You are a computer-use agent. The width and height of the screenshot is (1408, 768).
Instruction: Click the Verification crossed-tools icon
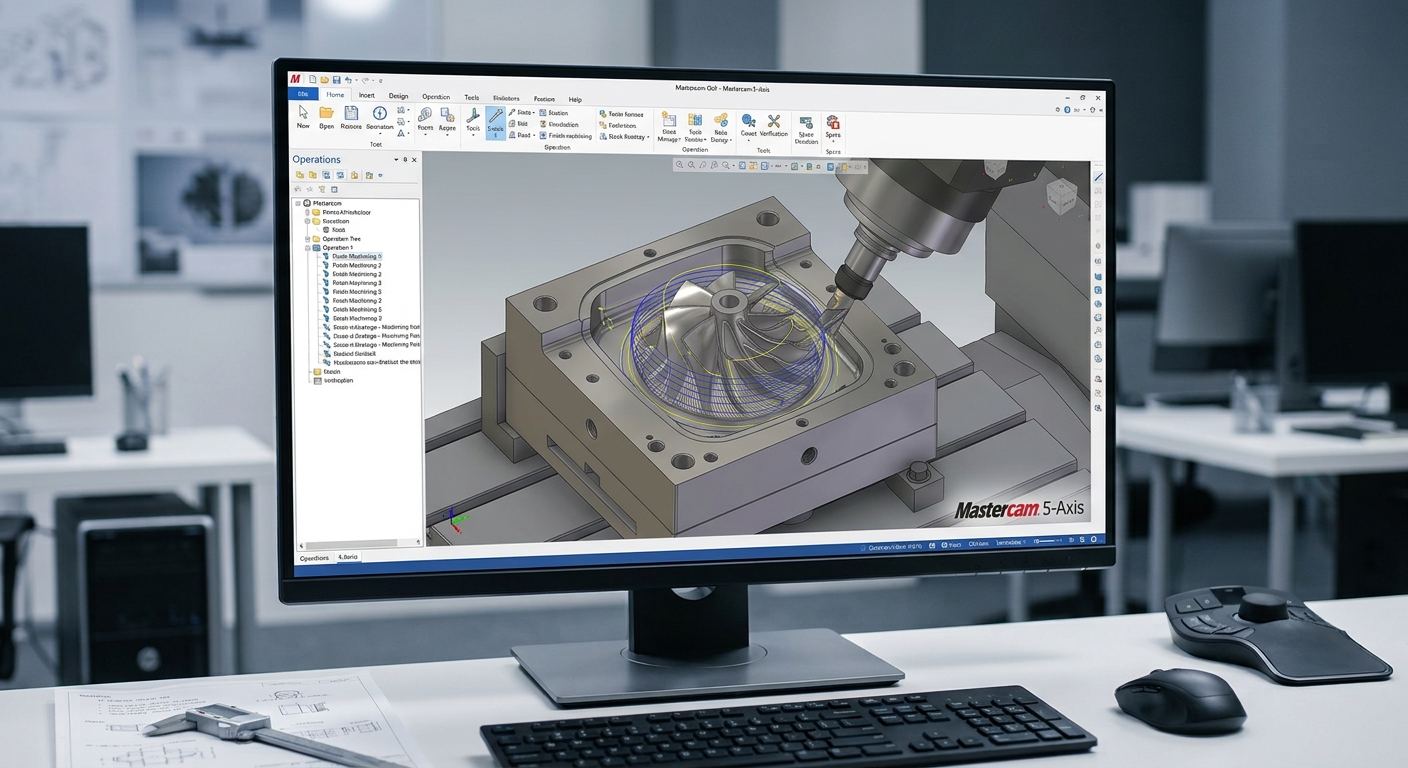tap(774, 120)
